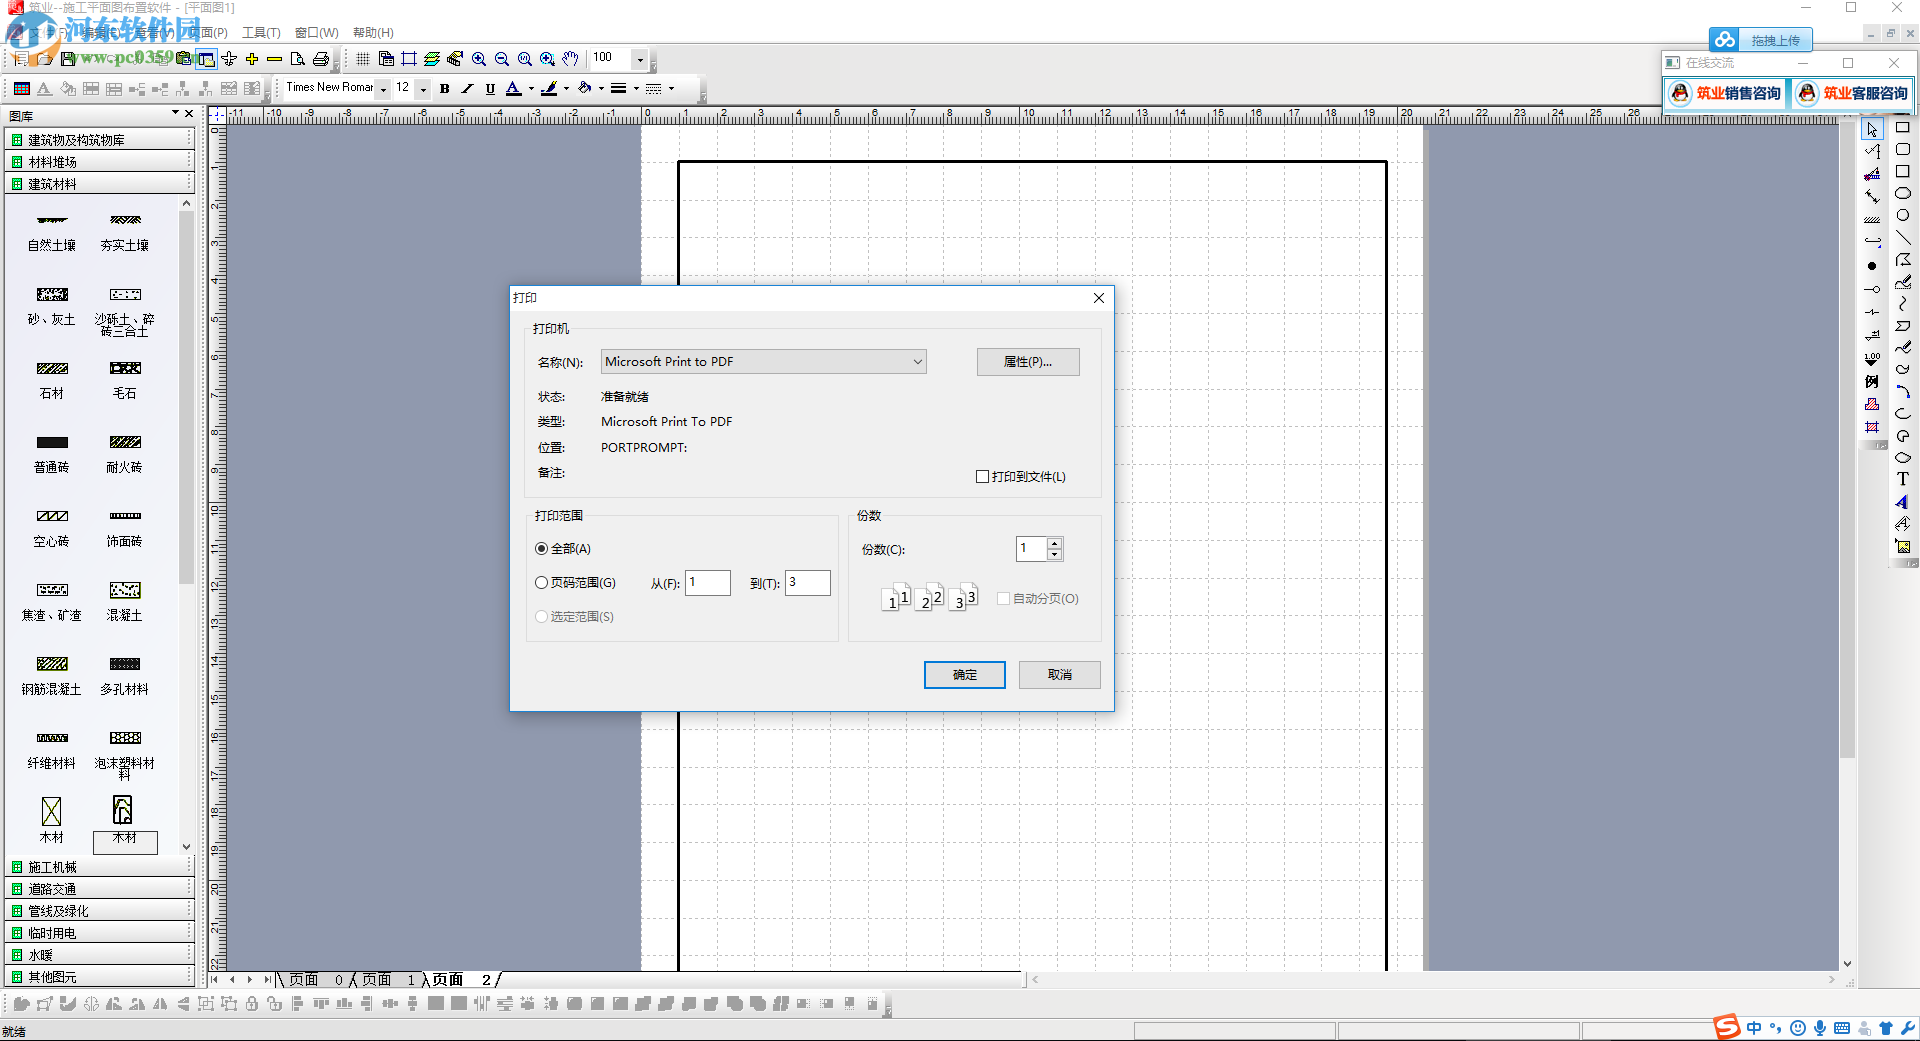Click the save file toolbar icon
Viewport: 1920px width, 1041px height.
click(68, 59)
